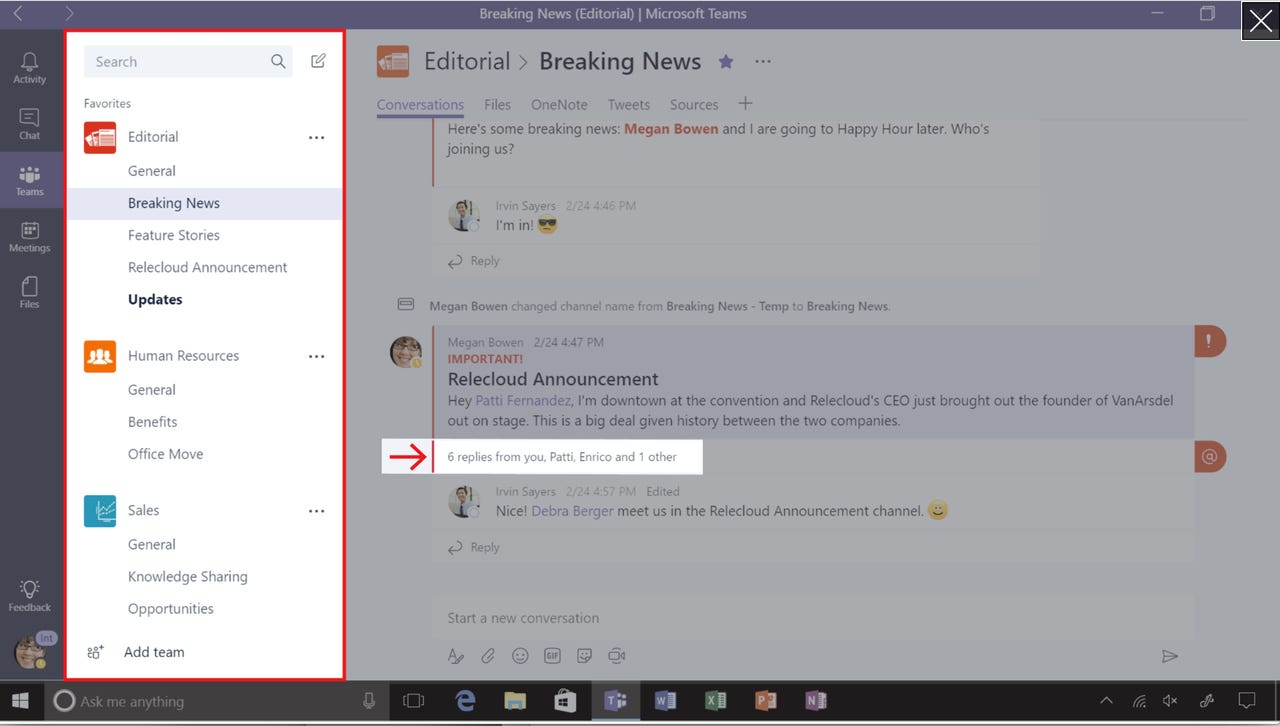Open more options for Human Resources team

coord(317,356)
